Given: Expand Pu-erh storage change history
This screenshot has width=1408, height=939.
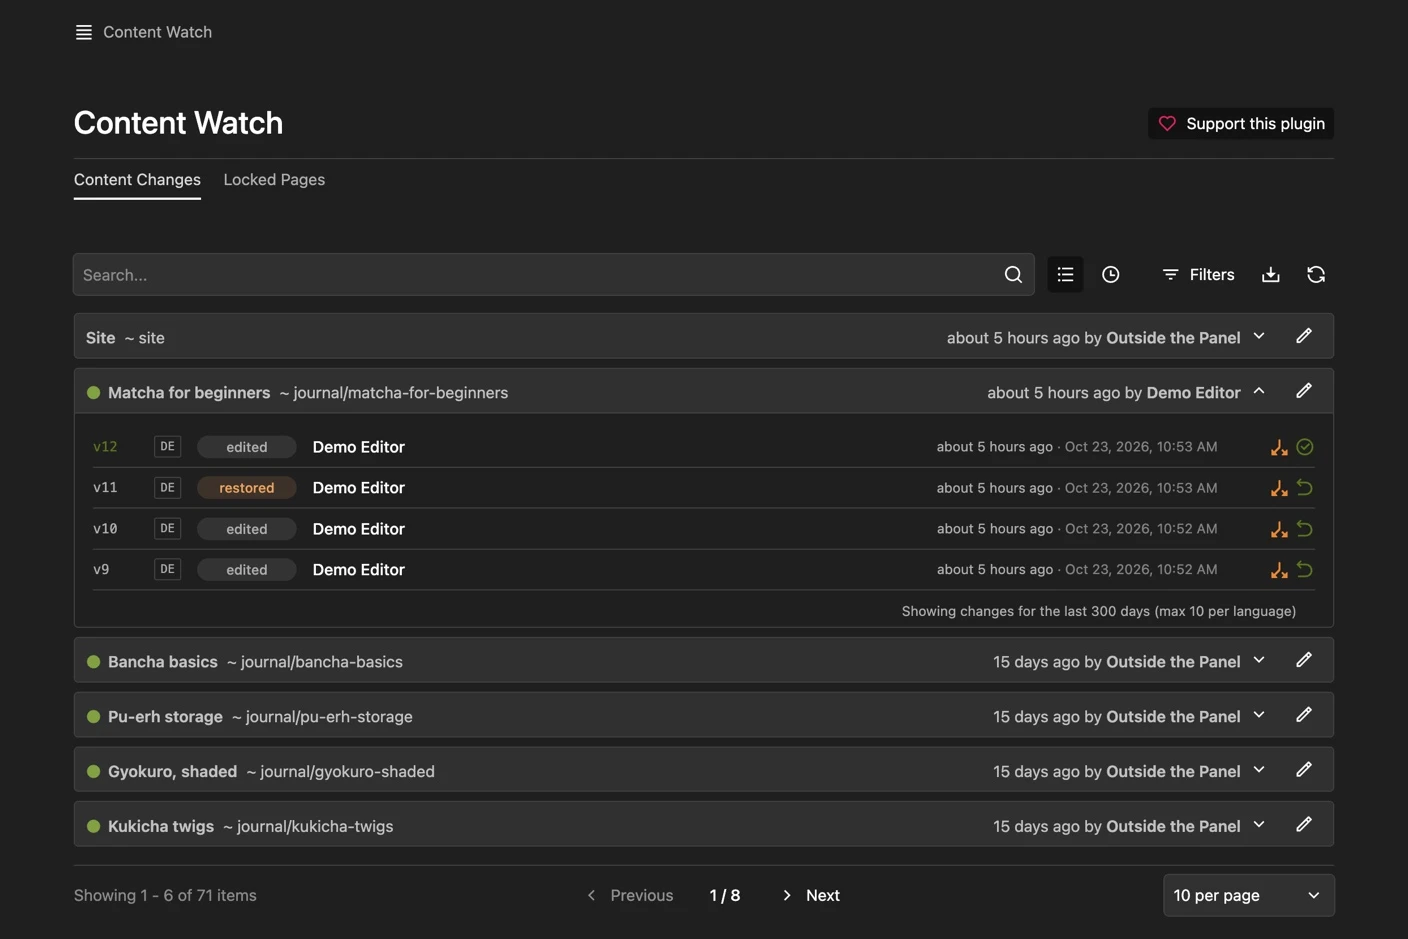Looking at the screenshot, I should coord(1259,716).
